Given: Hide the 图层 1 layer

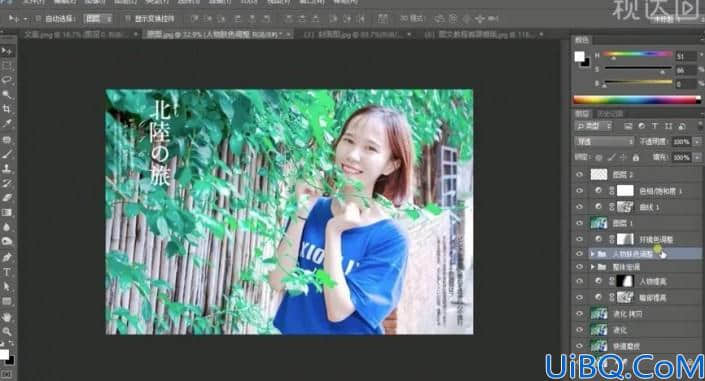Looking at the screenshot, I should [x=580, y=223].
